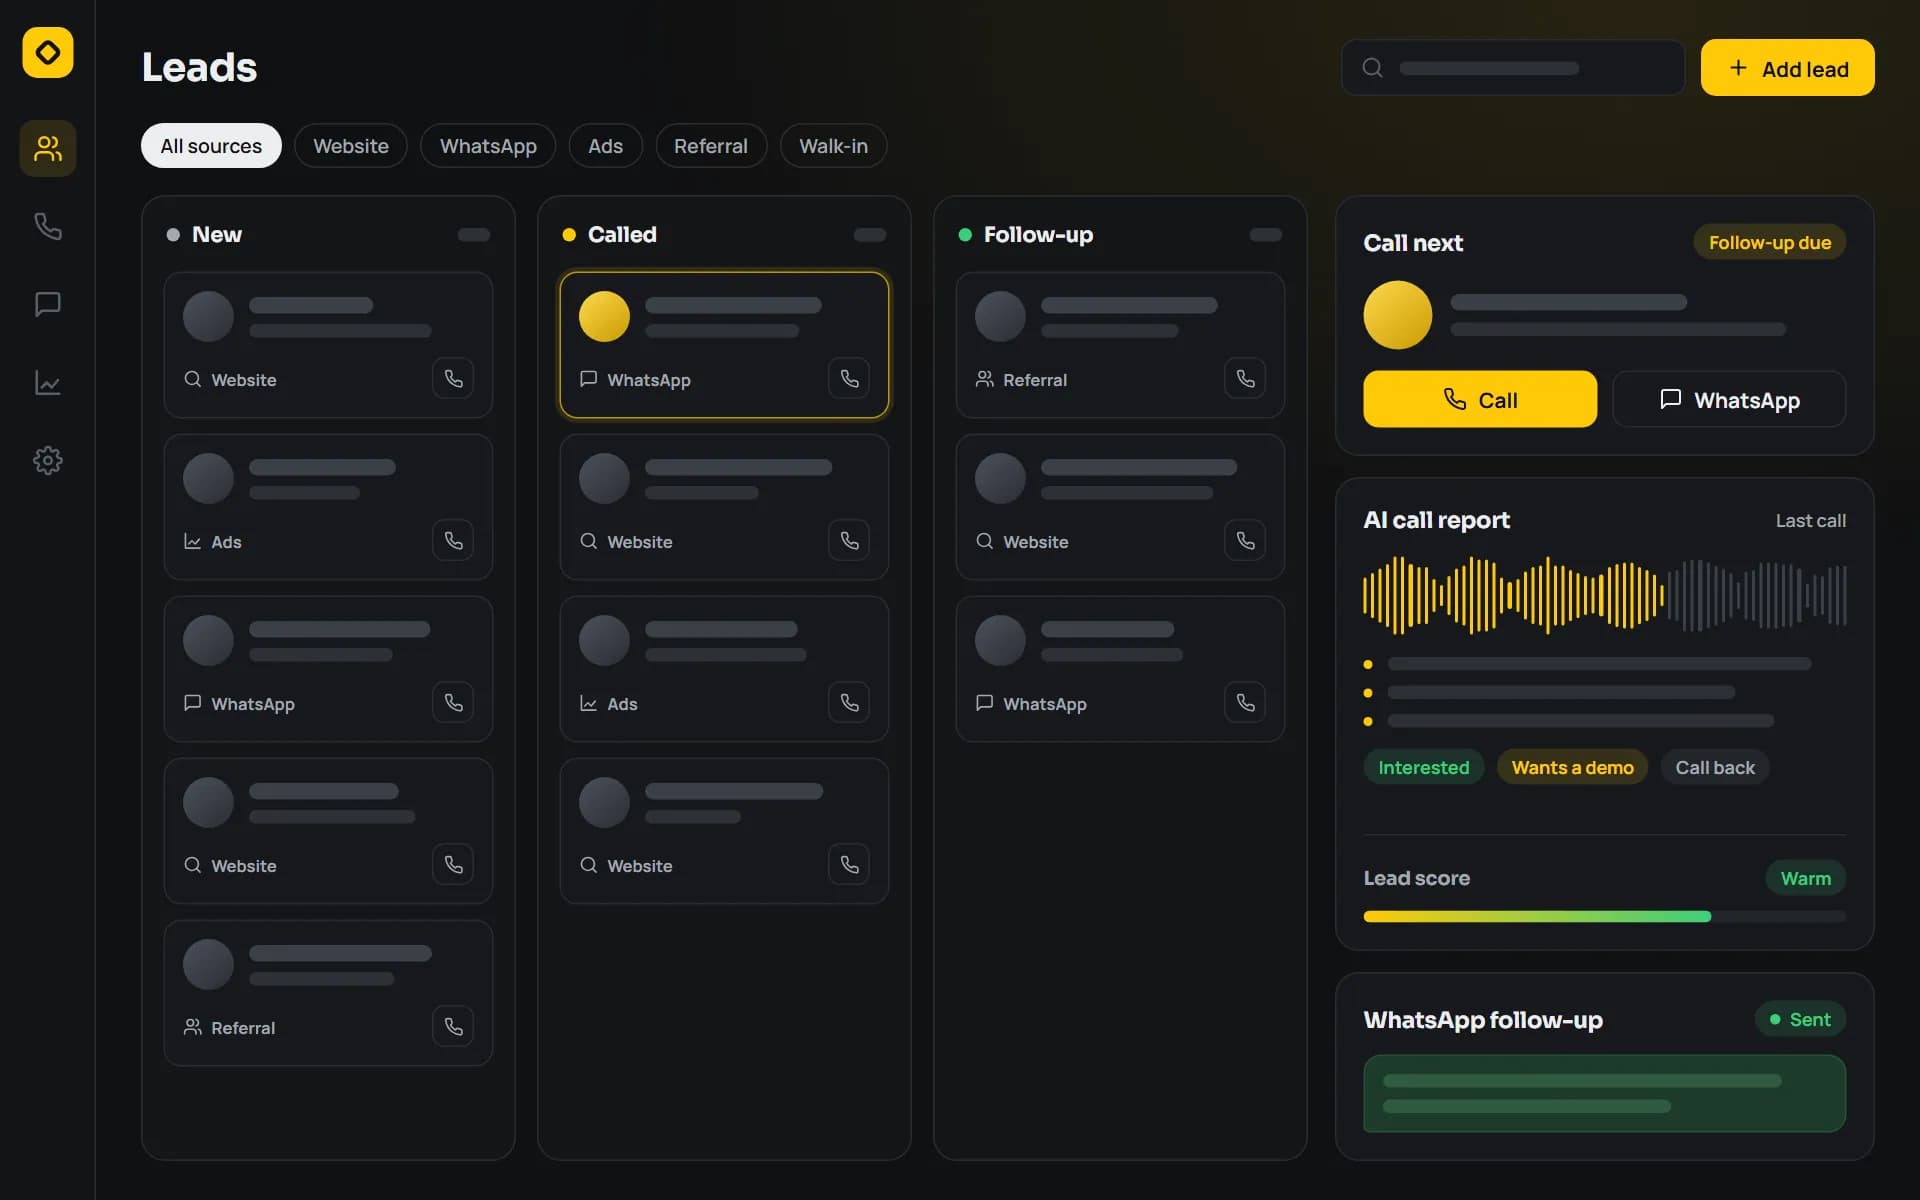Image resolution: width=1920 pixels, height=1200 pixels.
Task: Click the yellow diamond app logo
Action: 48,52
